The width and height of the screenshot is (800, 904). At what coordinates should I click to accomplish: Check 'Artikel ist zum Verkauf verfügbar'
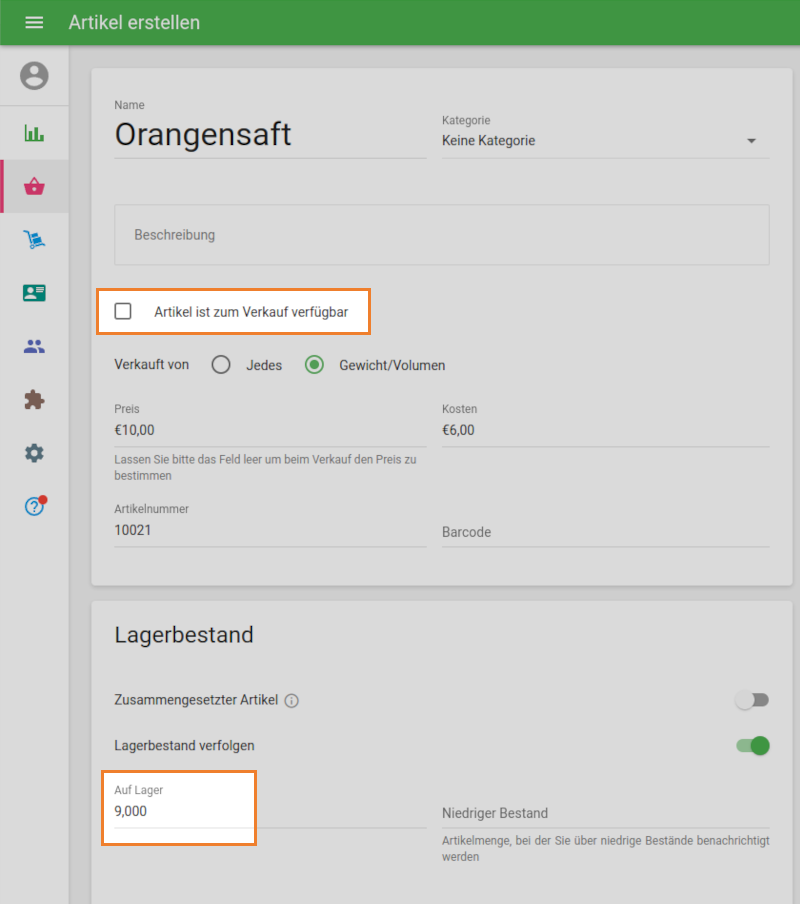pos(123,312)
